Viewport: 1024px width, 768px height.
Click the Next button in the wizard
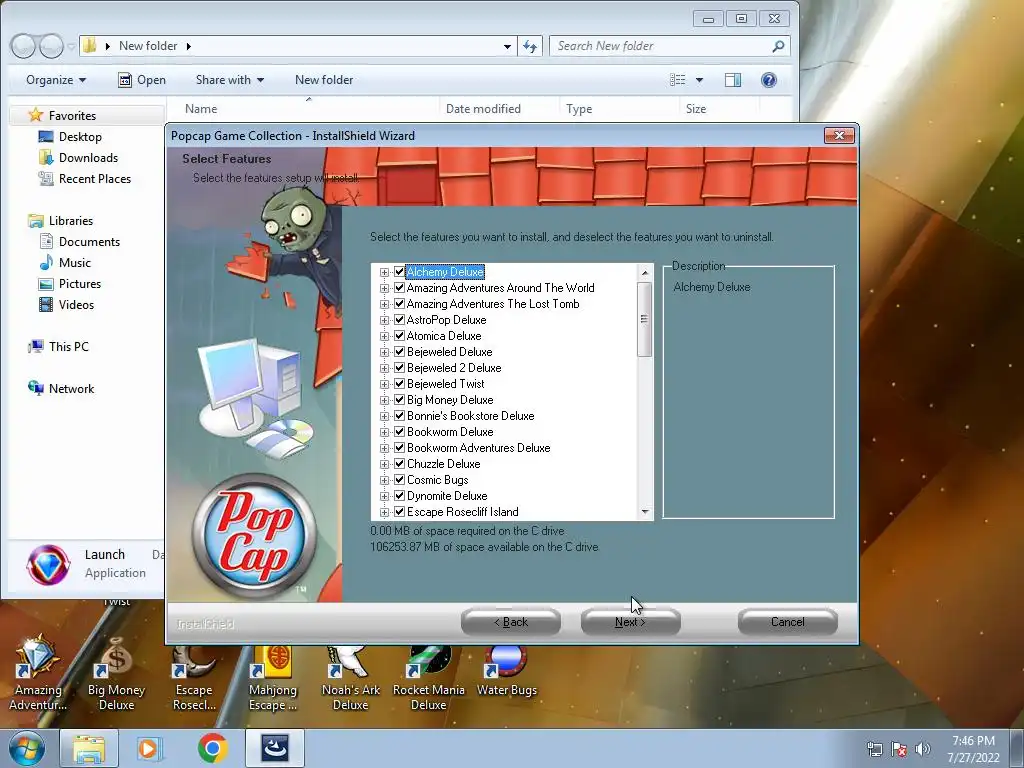coord(630,622)
